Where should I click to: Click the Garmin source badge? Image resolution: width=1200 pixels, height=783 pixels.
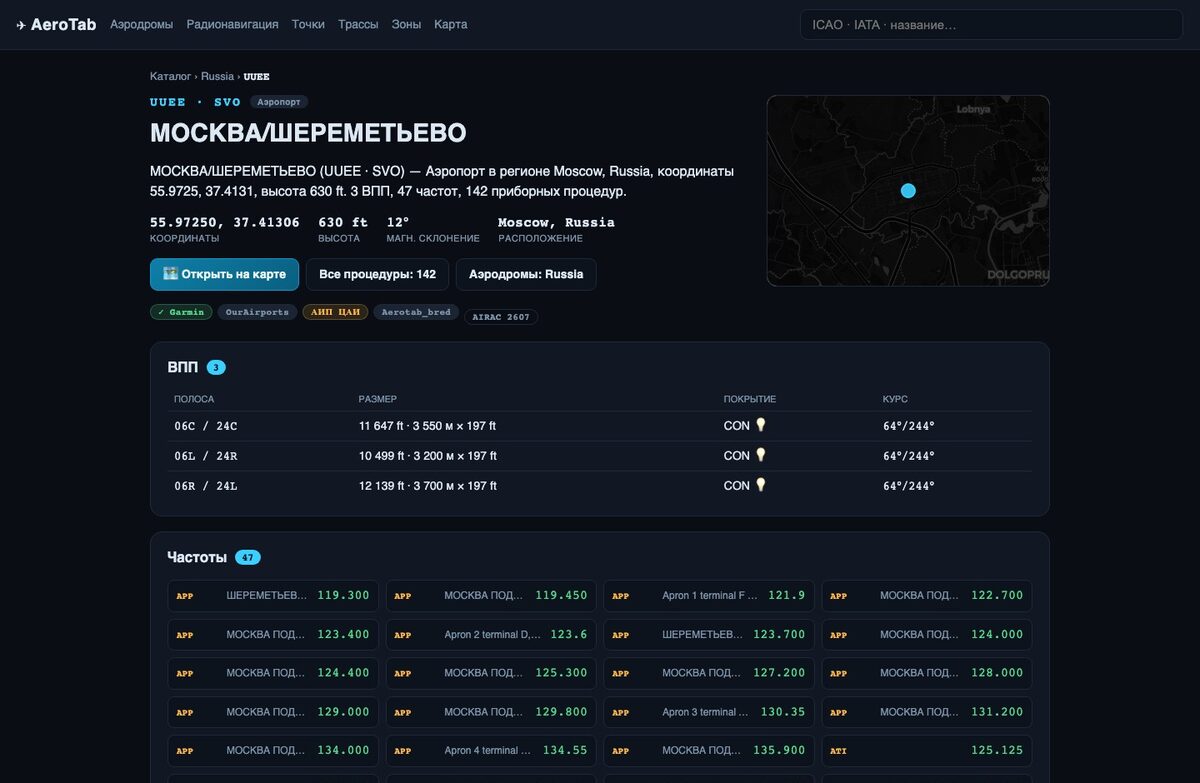[x=181, y=312]
